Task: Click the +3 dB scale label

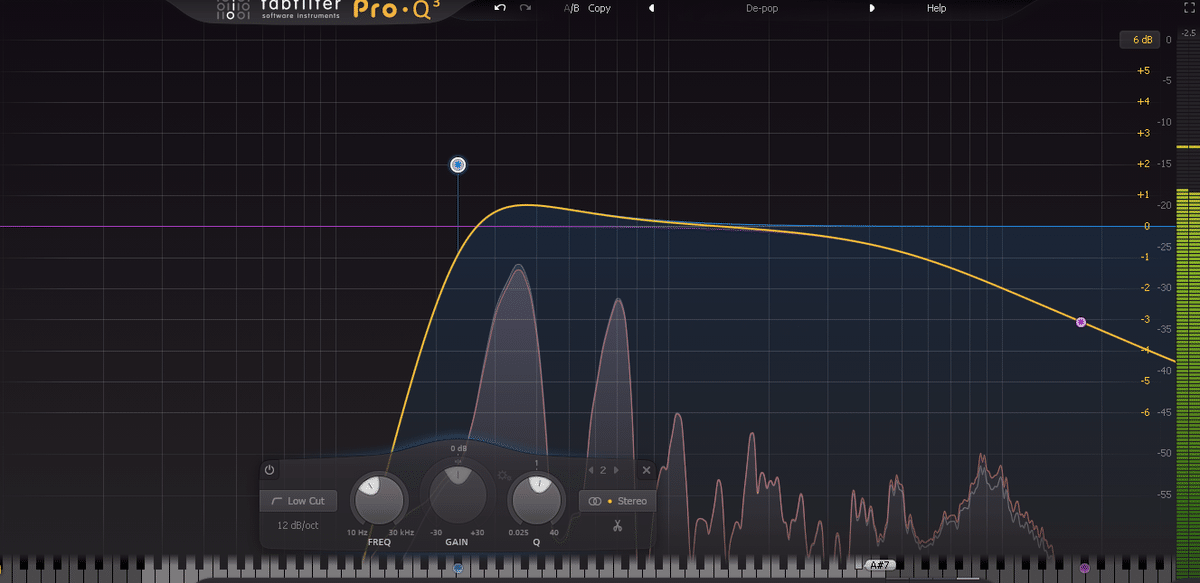Action: tap(1143, 133)
